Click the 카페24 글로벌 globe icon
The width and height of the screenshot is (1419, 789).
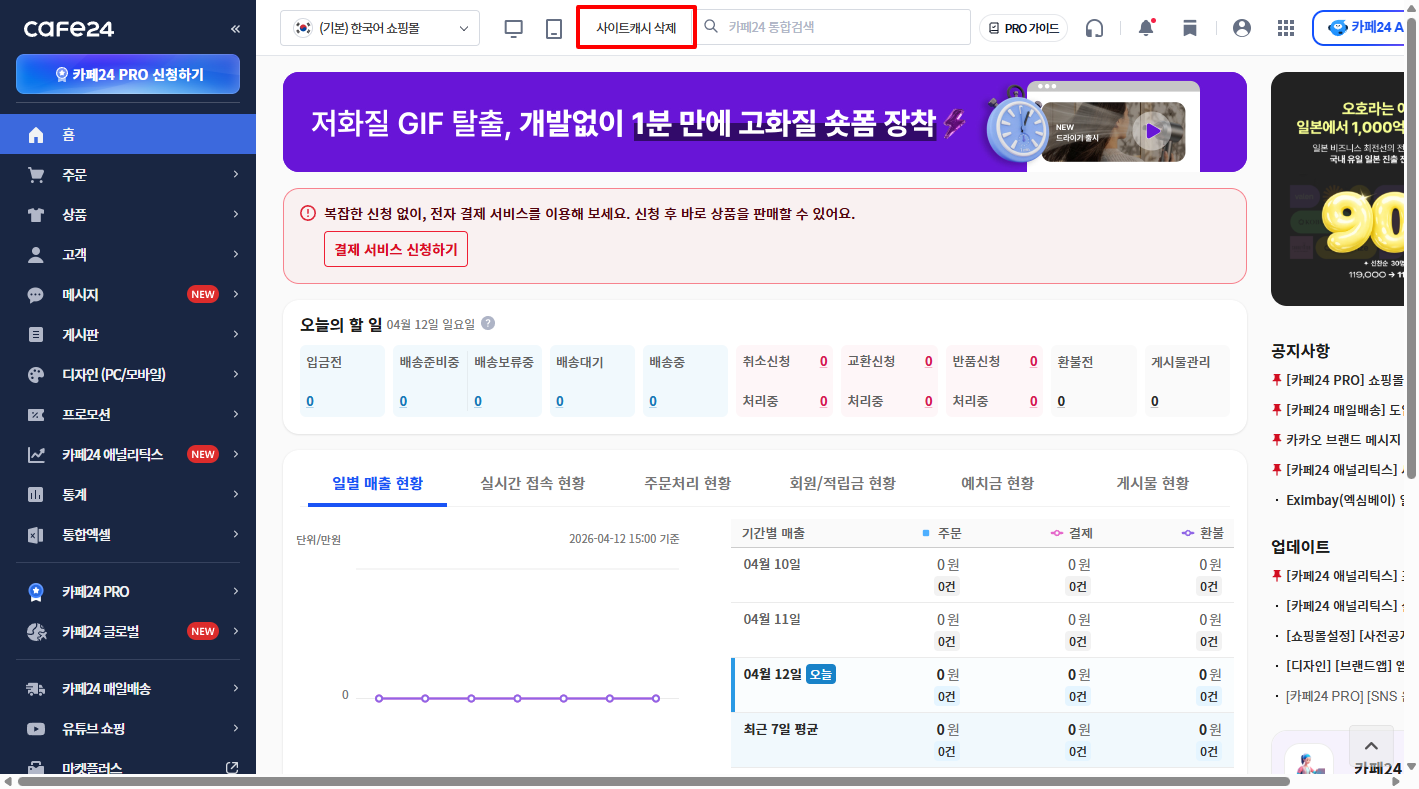pyautogui.click(x=36, y=632)
